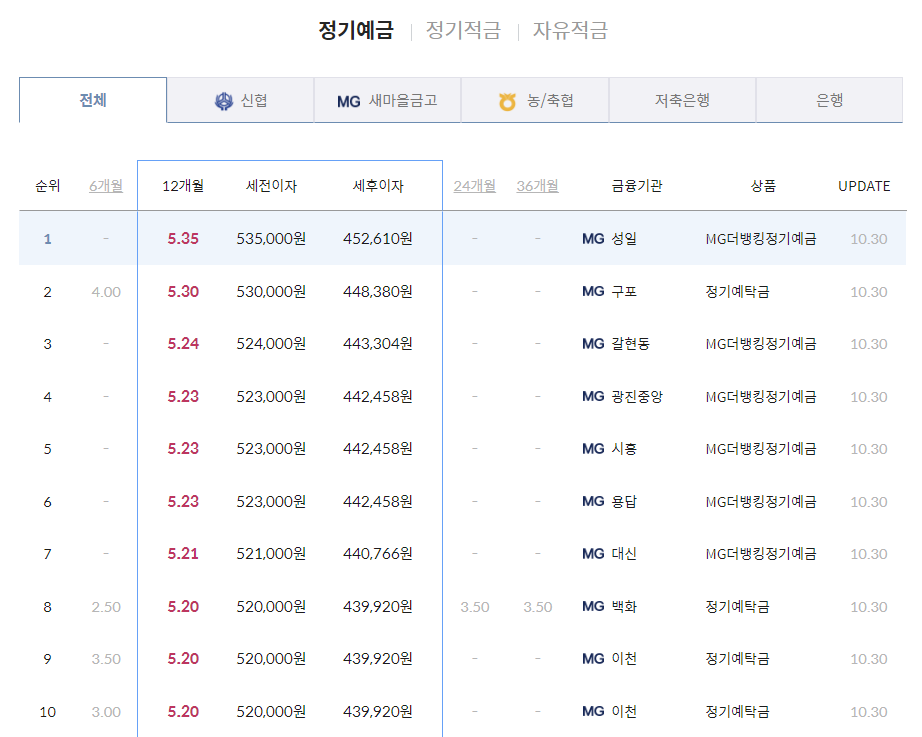The width and height of the screenshot is (922, 737).
Task: Click 성일 institution name
Action: tap(624, 239)
